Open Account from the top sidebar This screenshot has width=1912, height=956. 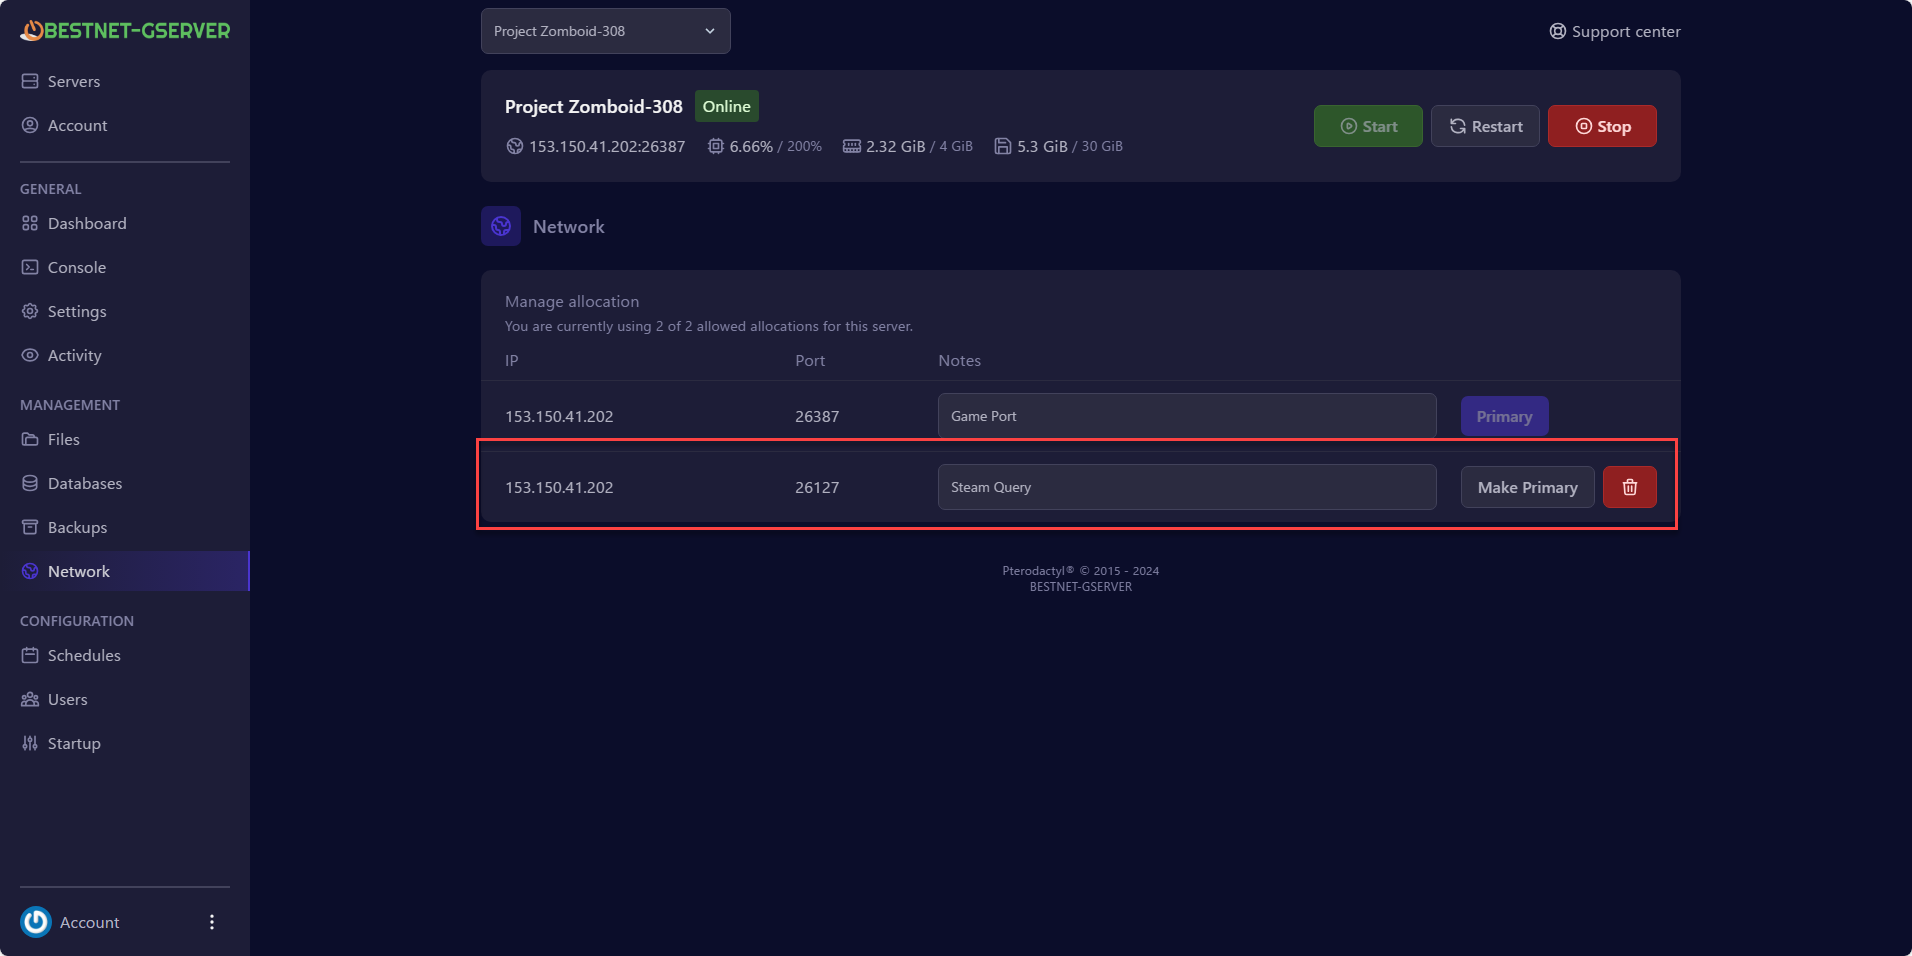77,125
